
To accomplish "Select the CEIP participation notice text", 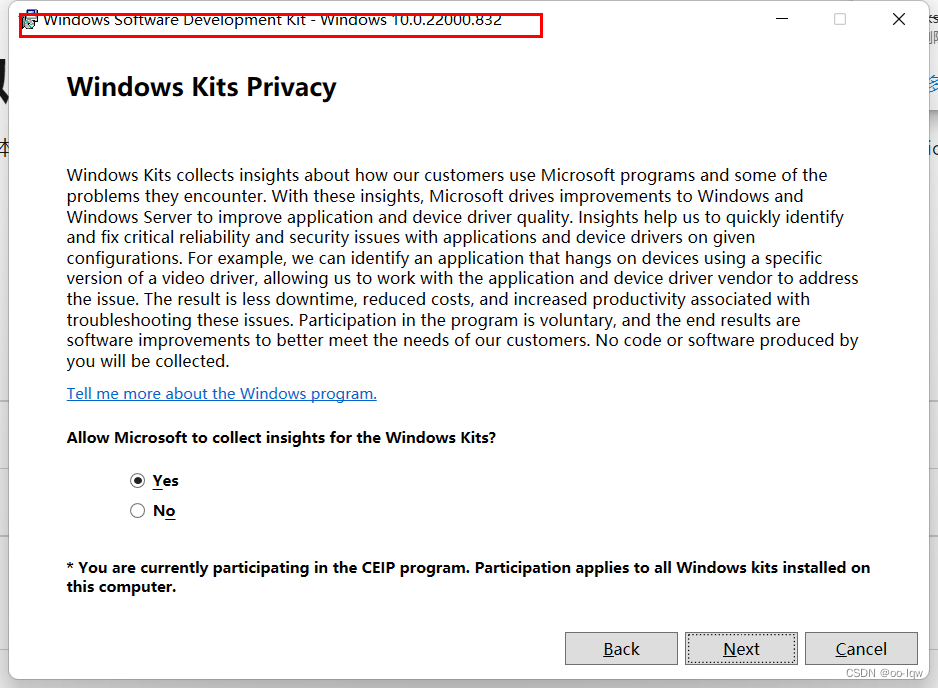I will pyautogui.click(x=467, y=576).
